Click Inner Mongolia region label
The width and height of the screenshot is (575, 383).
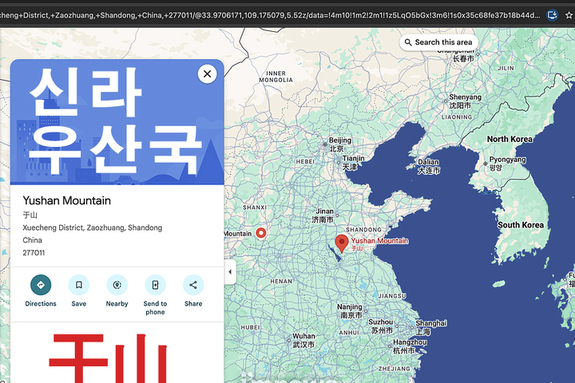pos(276,77)
